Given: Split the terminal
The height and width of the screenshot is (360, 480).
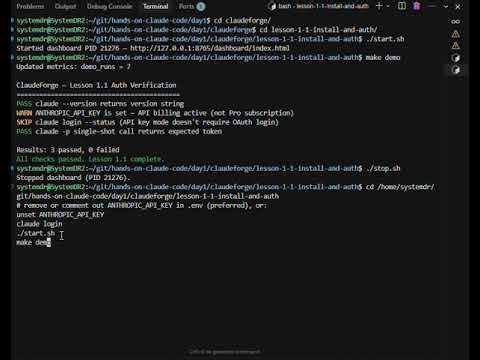Looking at the screenshot, I should (402, 6).
